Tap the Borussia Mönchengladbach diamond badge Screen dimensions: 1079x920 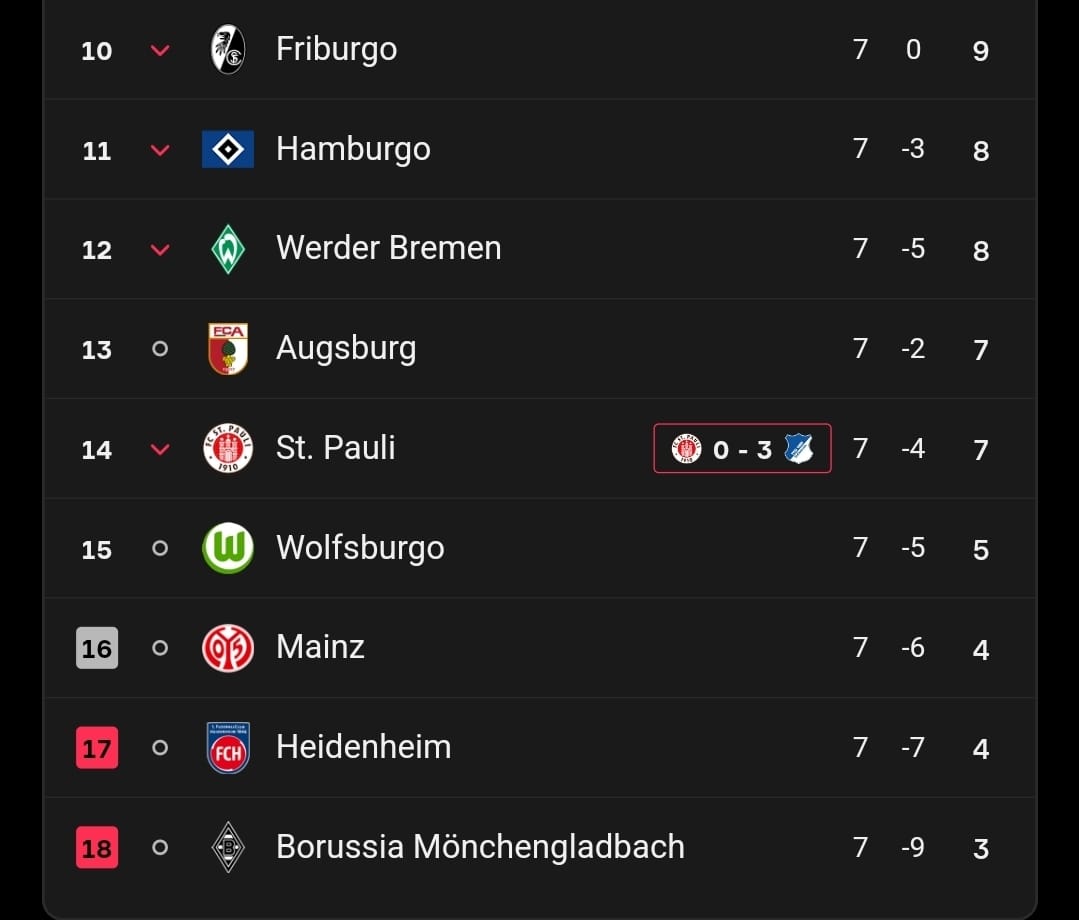(228, 847)
